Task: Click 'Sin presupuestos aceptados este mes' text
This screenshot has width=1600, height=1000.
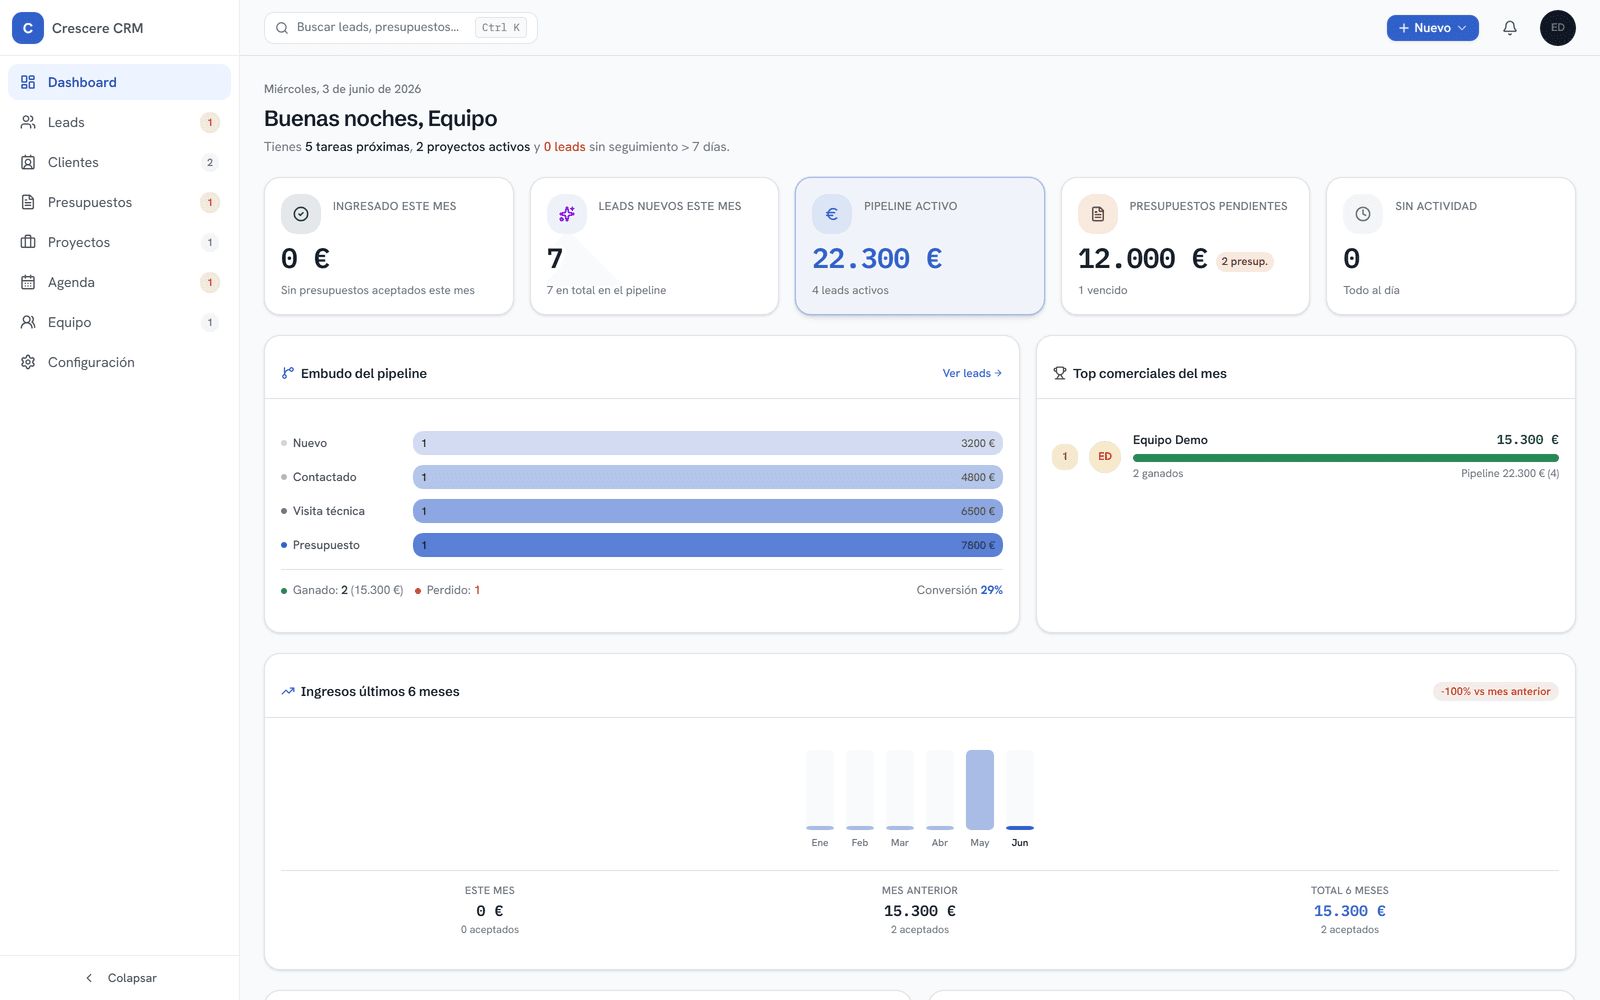Action: (378, 290)
